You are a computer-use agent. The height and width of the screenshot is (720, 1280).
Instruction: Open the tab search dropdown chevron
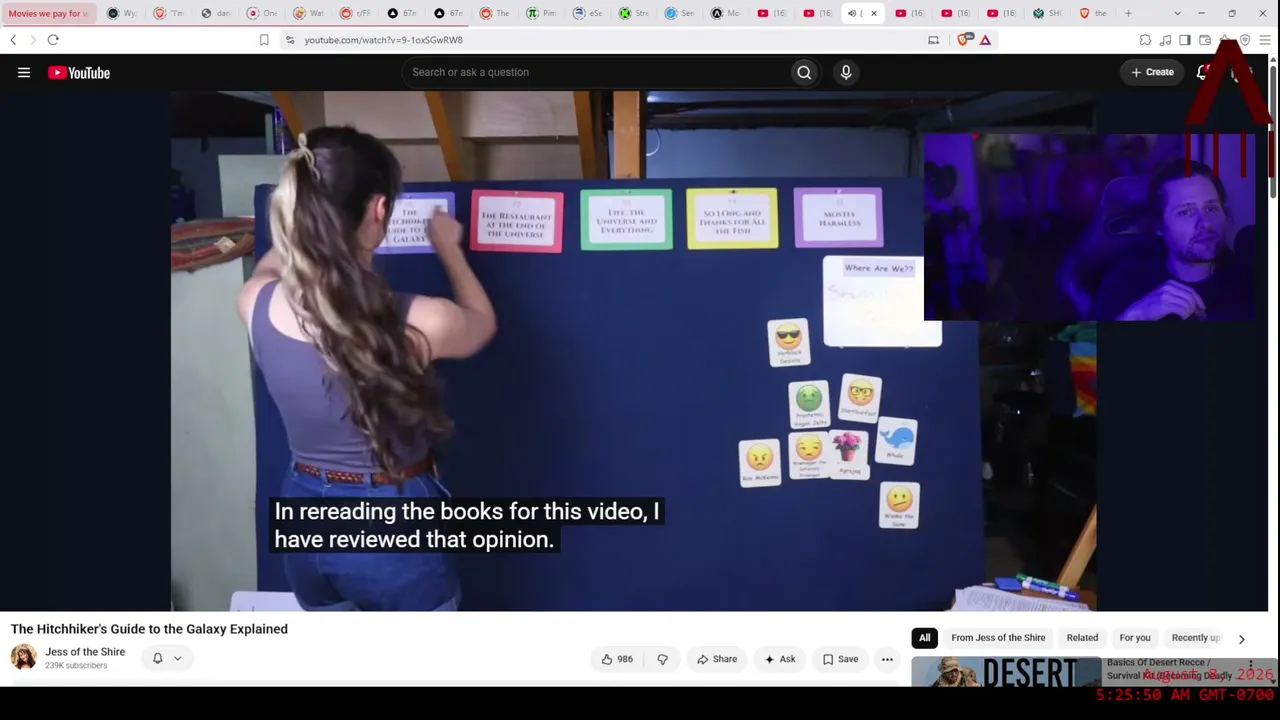point(1177,13)
